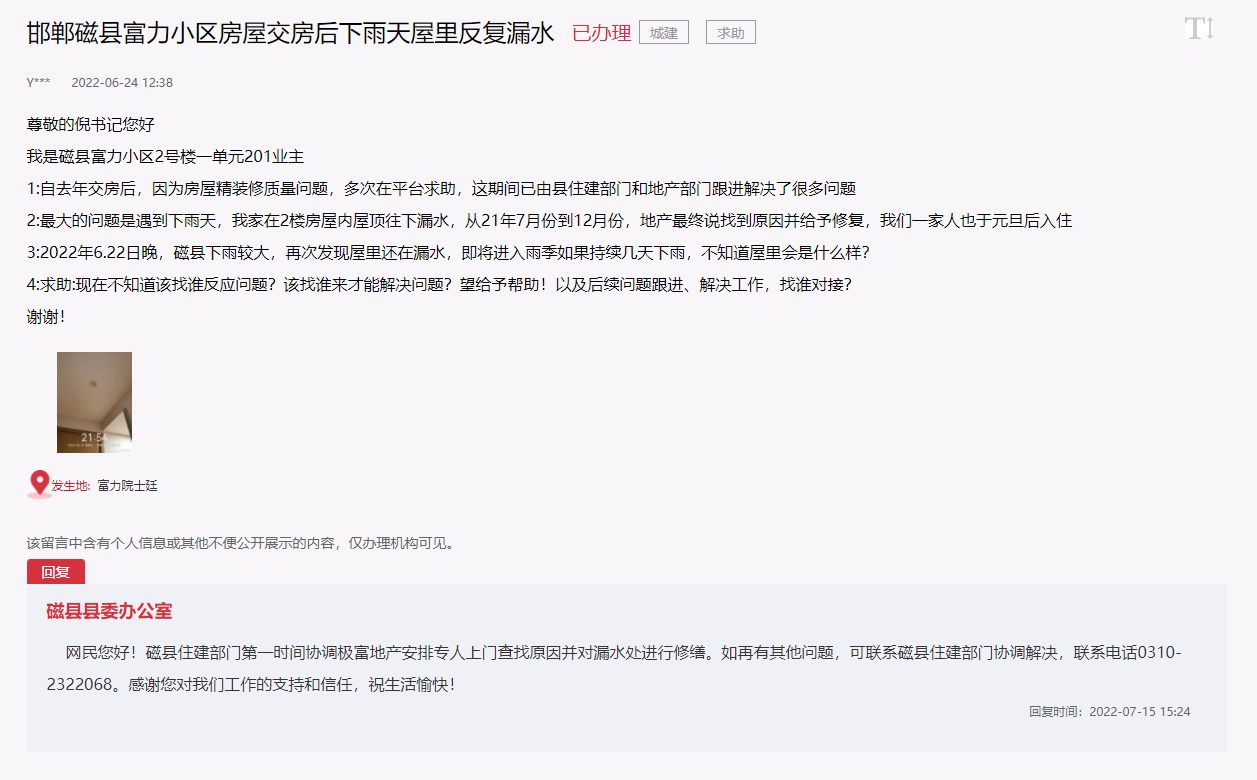Click the reply line starting with 2322068
This screenshot has height=780, width=1257.
pos(250,686)
